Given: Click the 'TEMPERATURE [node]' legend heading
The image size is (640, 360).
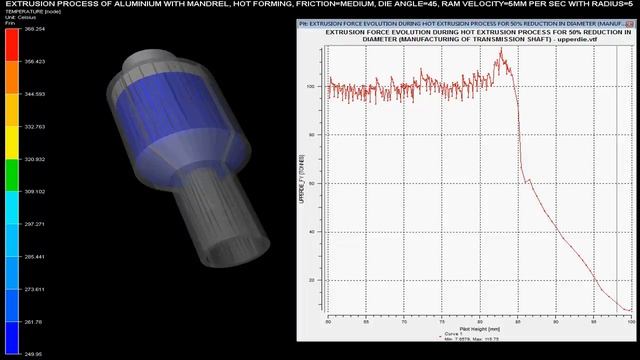Looking at the screenshot, I should 33,12.
